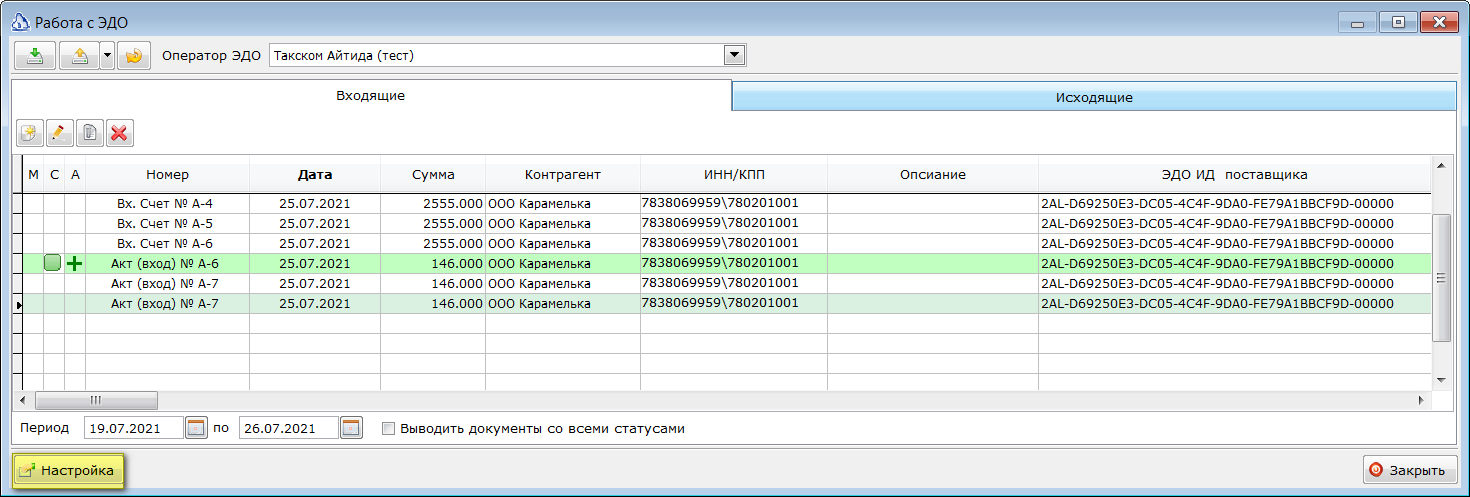Switch to the Входящие tab

point(370,96)
